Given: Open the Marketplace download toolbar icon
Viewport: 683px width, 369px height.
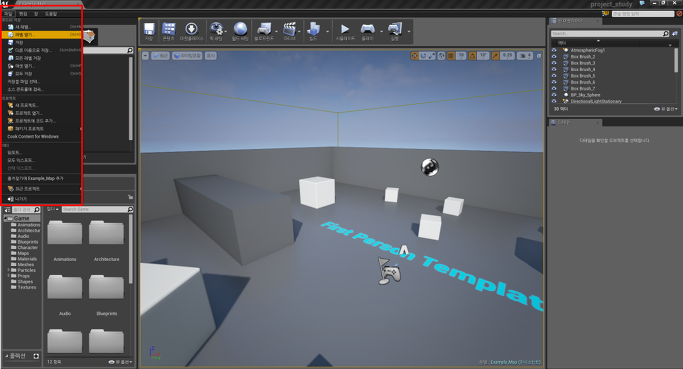Looking at the screenshot, I should tap(191, 29).
